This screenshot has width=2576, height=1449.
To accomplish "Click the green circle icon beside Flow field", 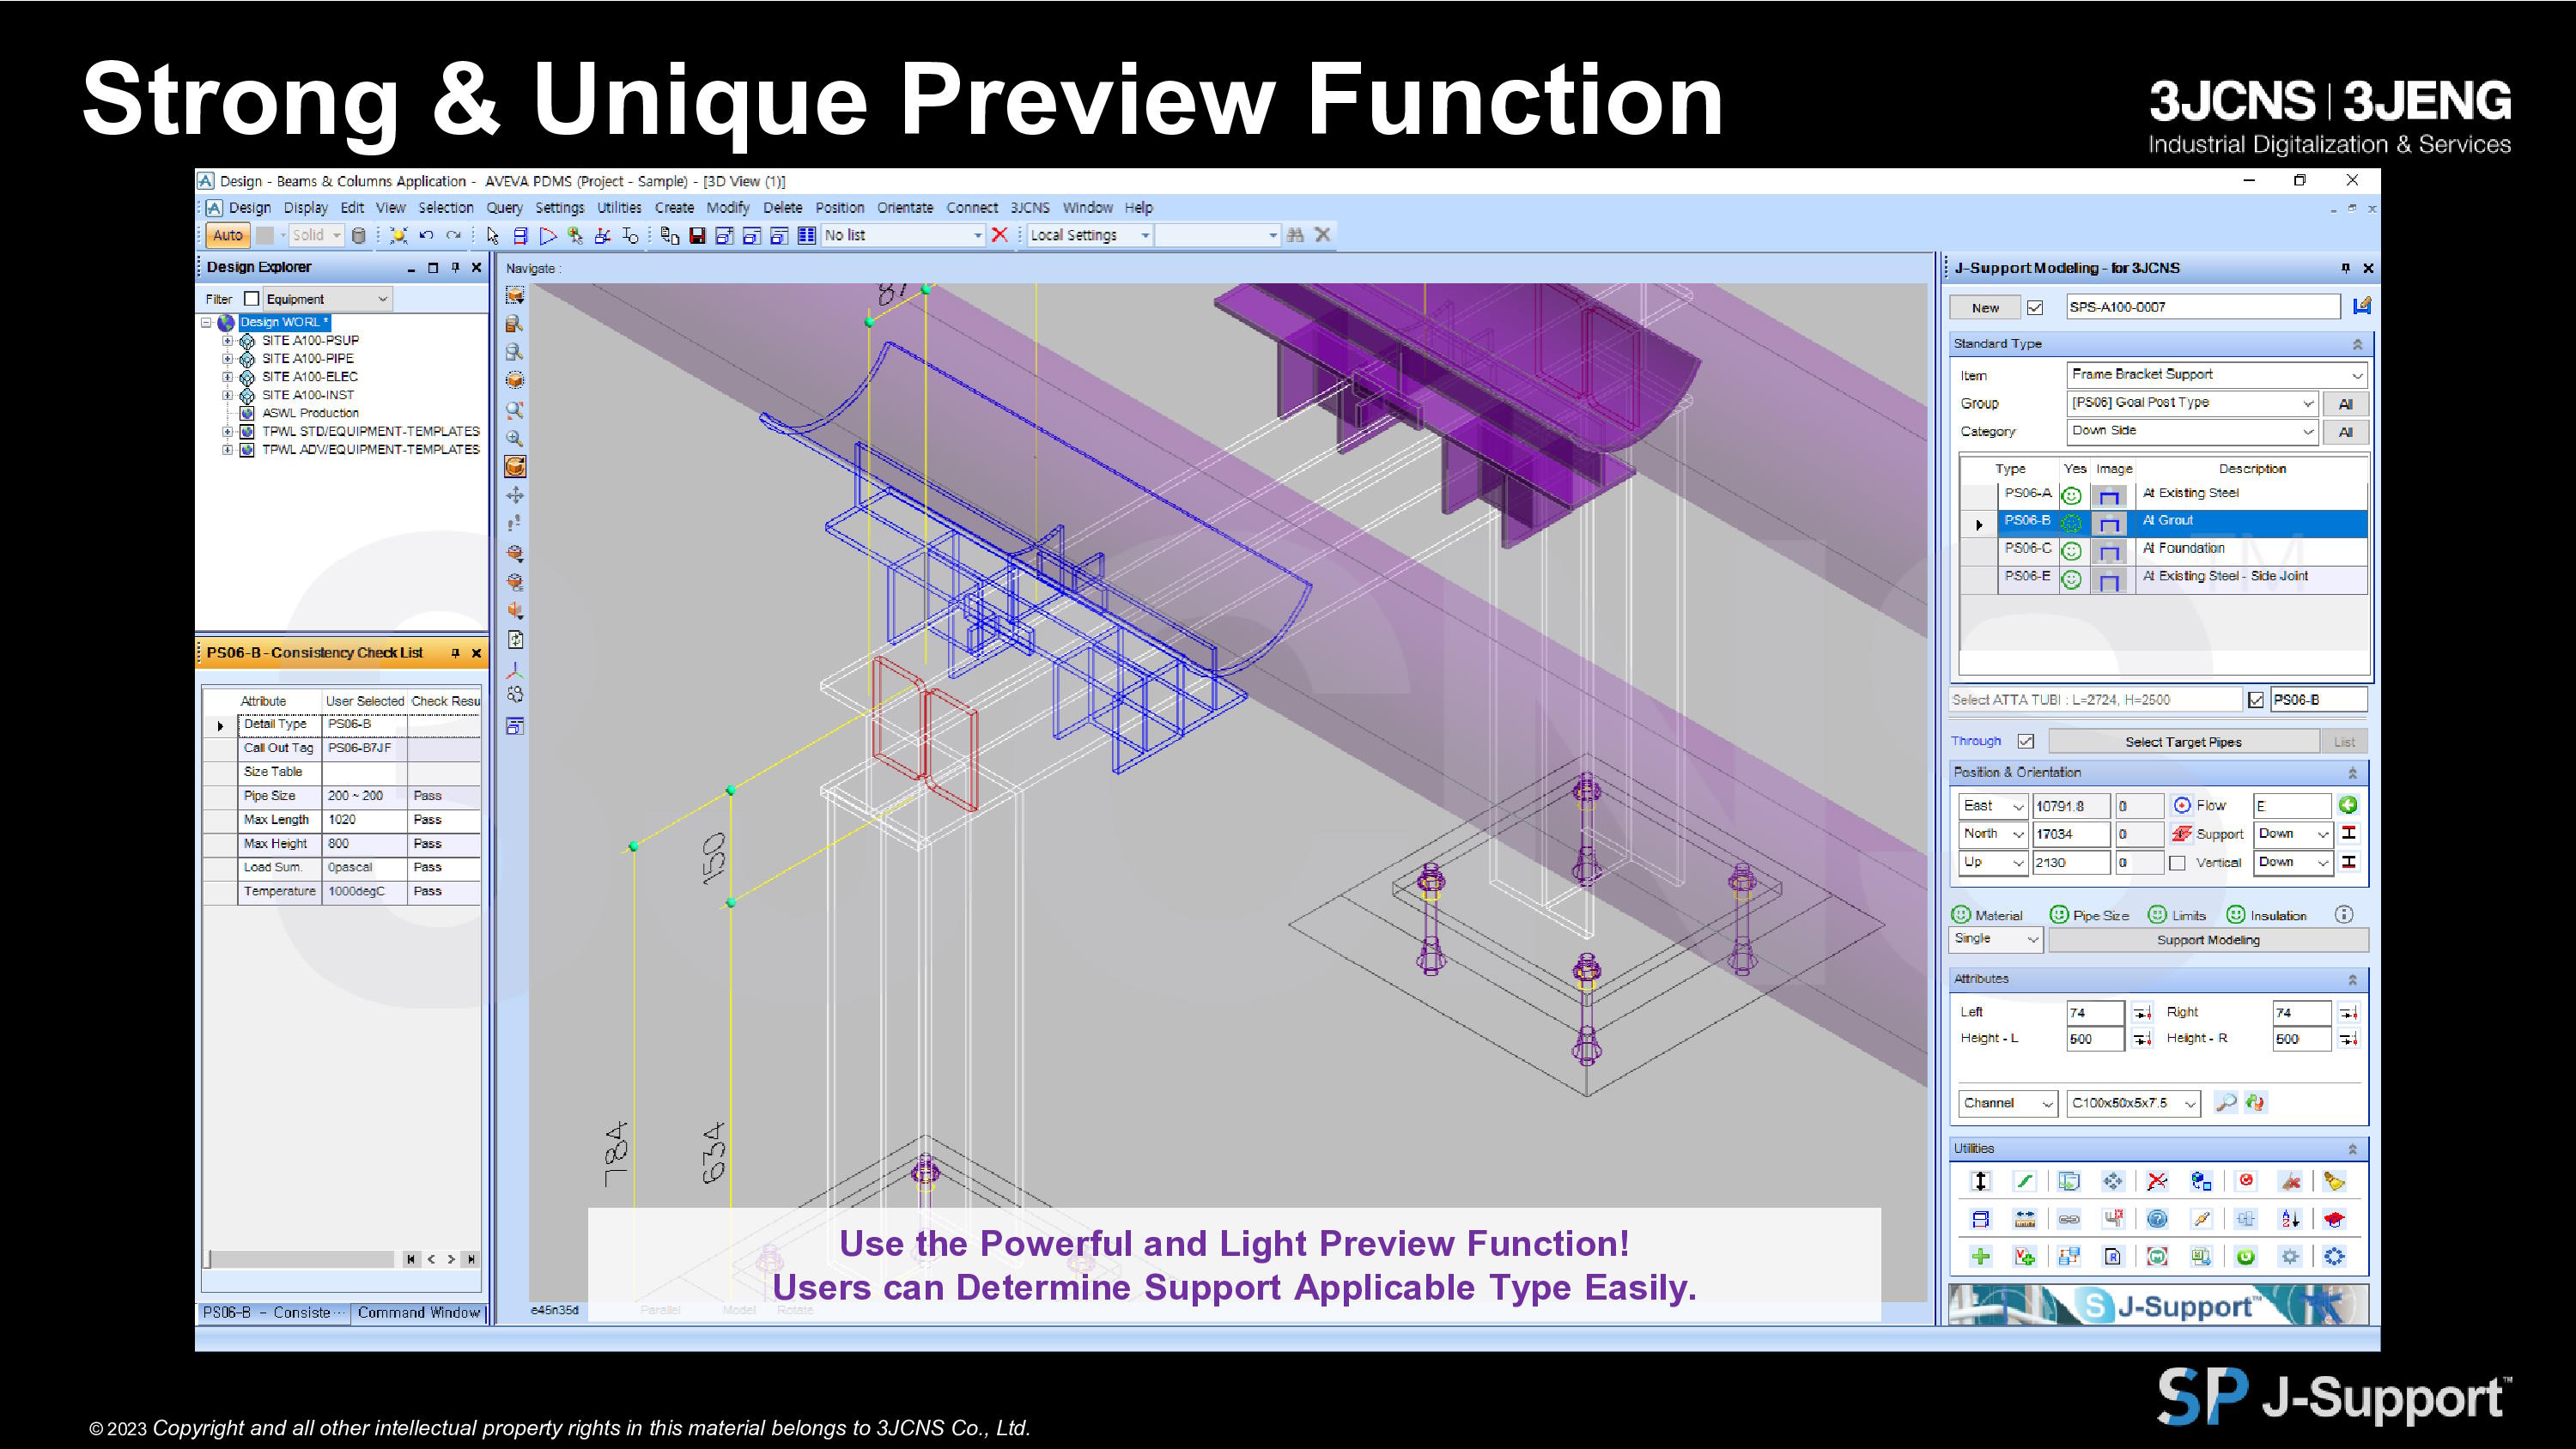I will coord(2348,805).
